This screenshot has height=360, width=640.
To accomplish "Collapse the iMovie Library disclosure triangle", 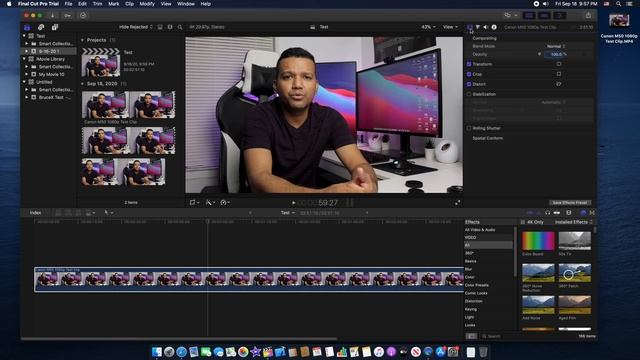I will coord(24,59).
